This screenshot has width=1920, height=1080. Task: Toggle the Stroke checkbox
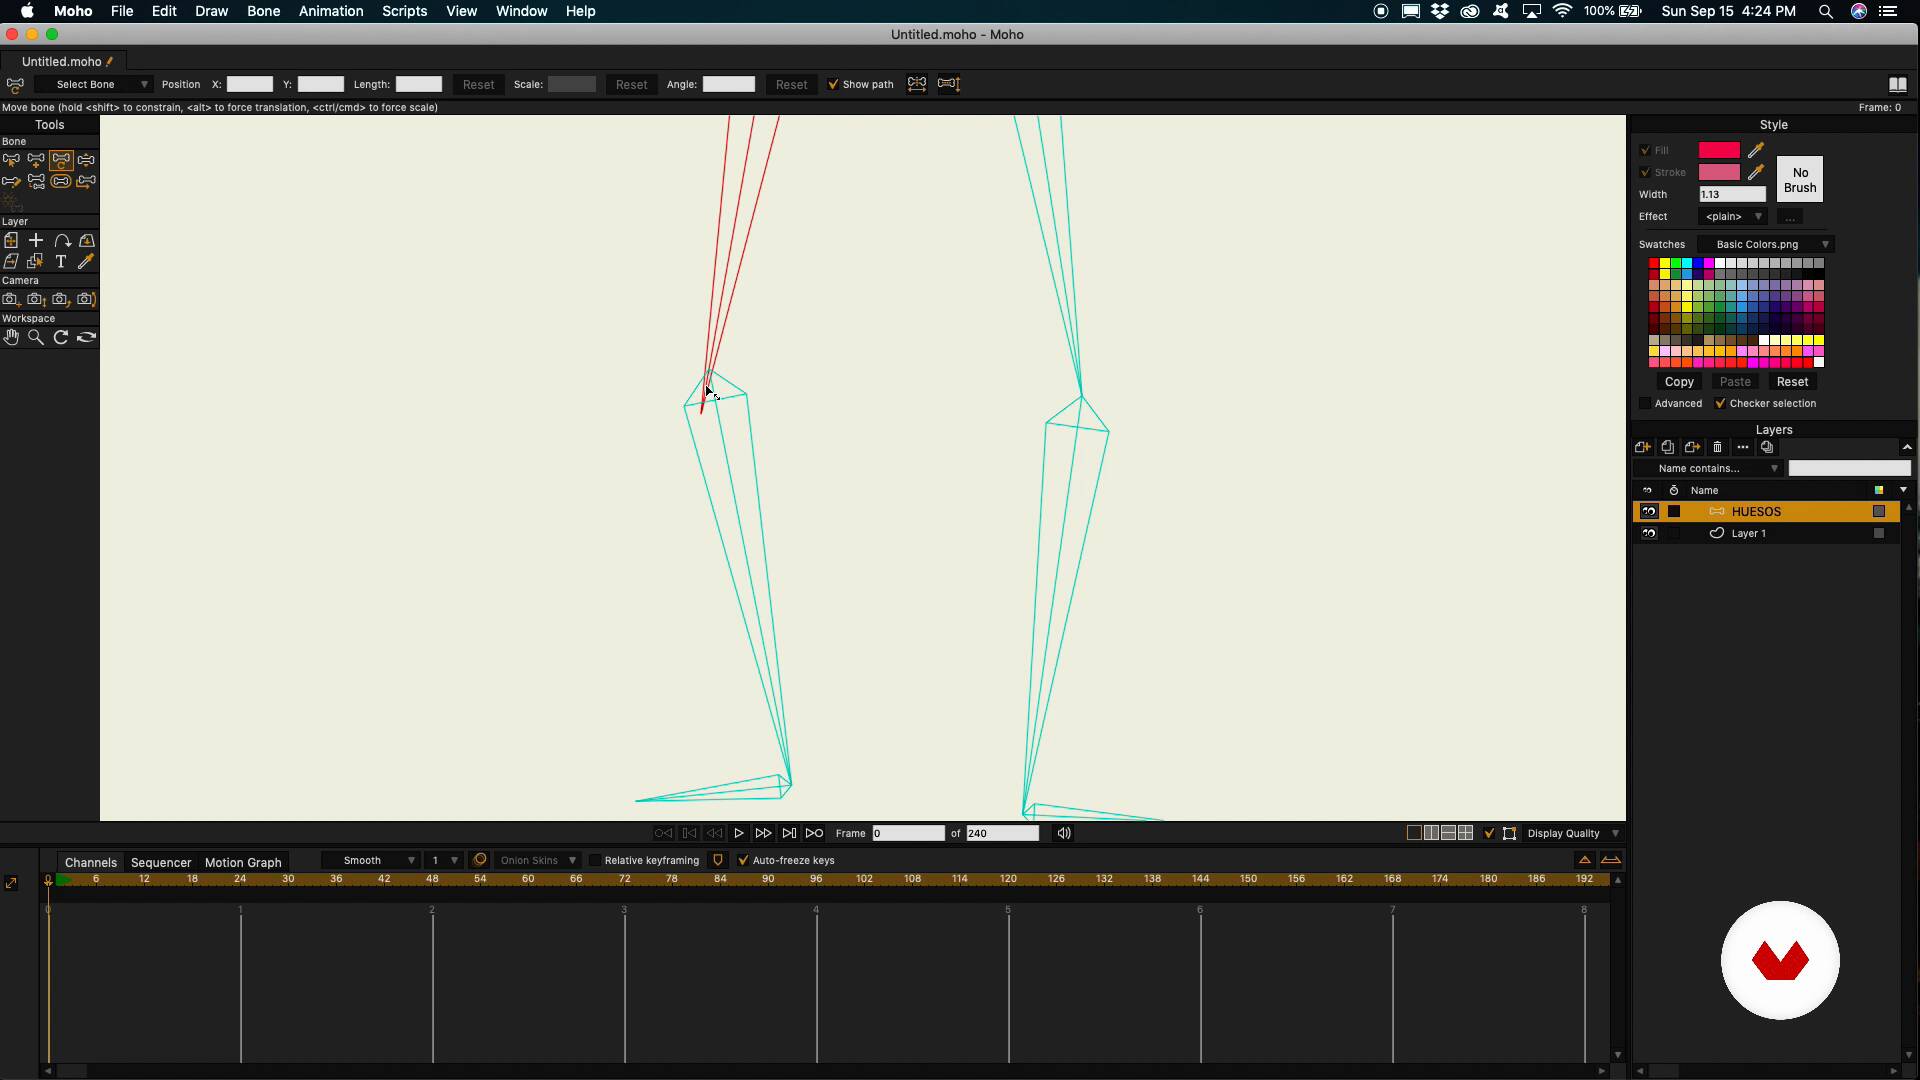(x=1645, y=173)
